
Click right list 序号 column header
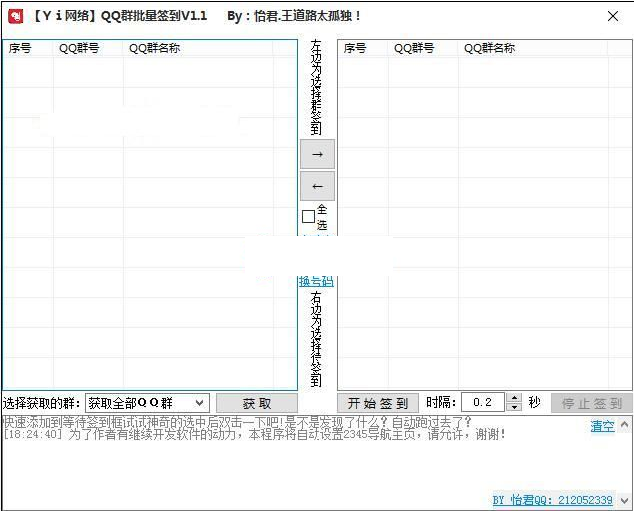(355, 48)
